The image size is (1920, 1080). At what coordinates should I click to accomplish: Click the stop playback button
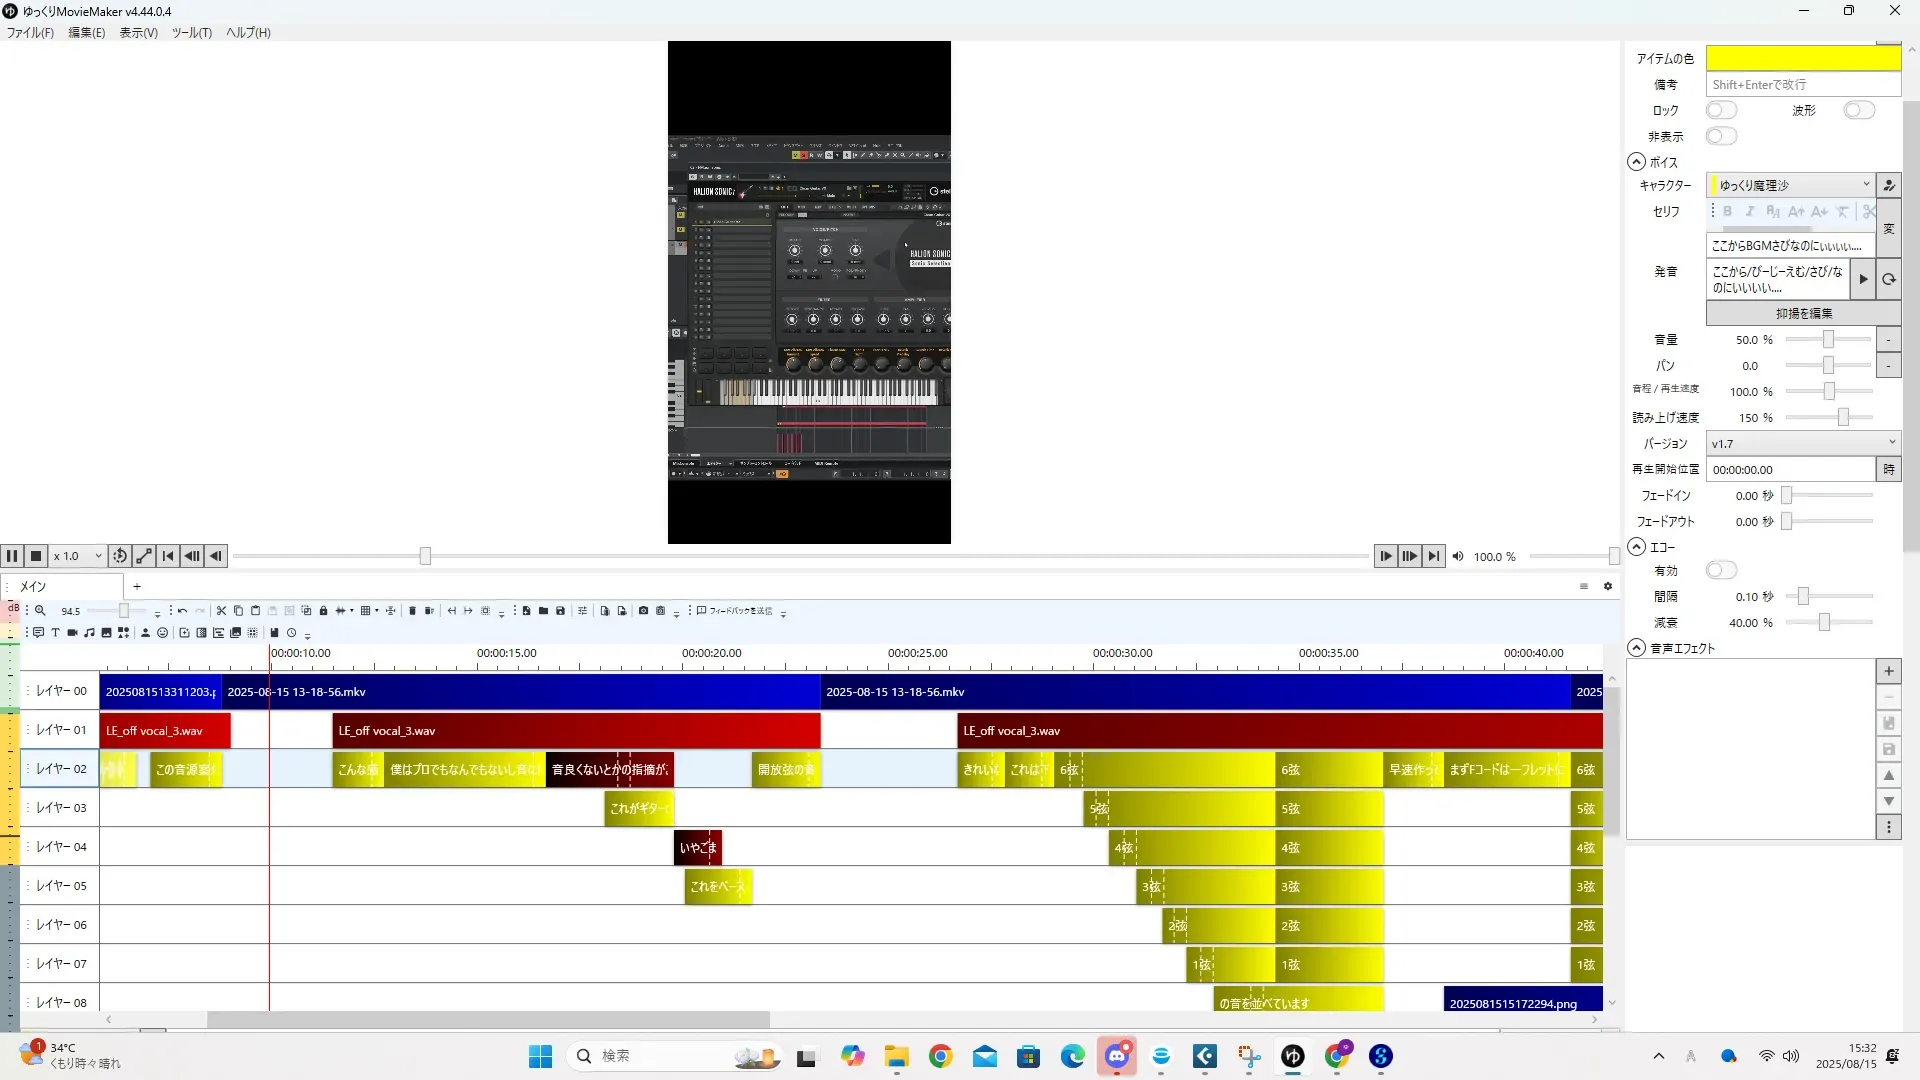pos(36,556)
